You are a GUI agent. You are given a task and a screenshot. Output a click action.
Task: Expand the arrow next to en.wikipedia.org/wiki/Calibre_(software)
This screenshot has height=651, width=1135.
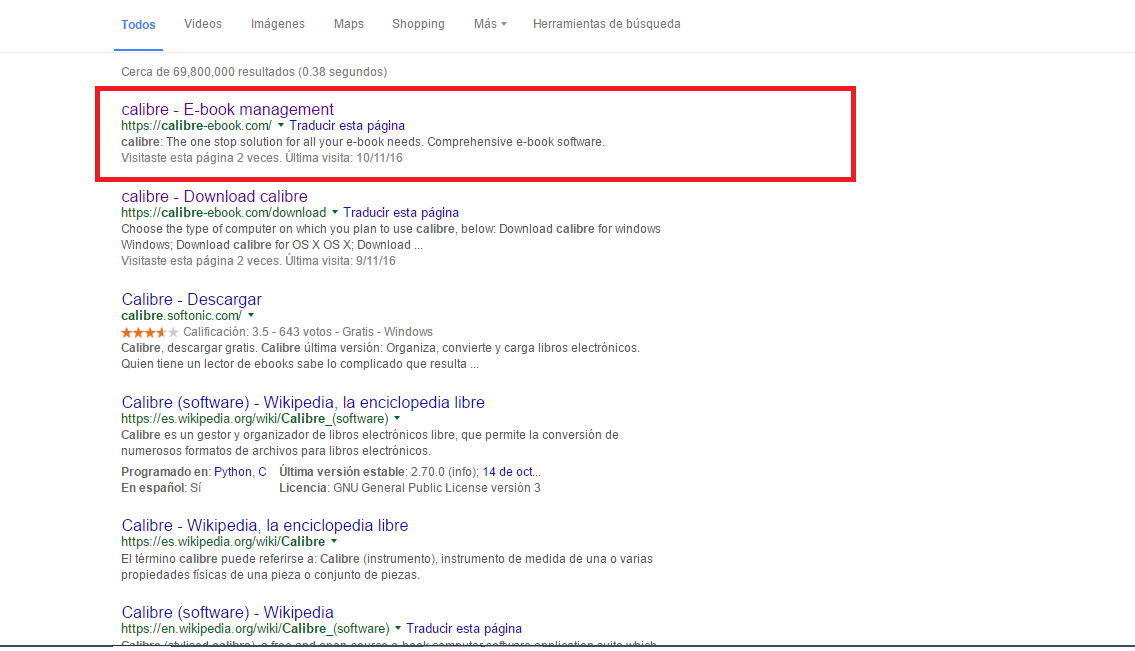coord(398,628)
